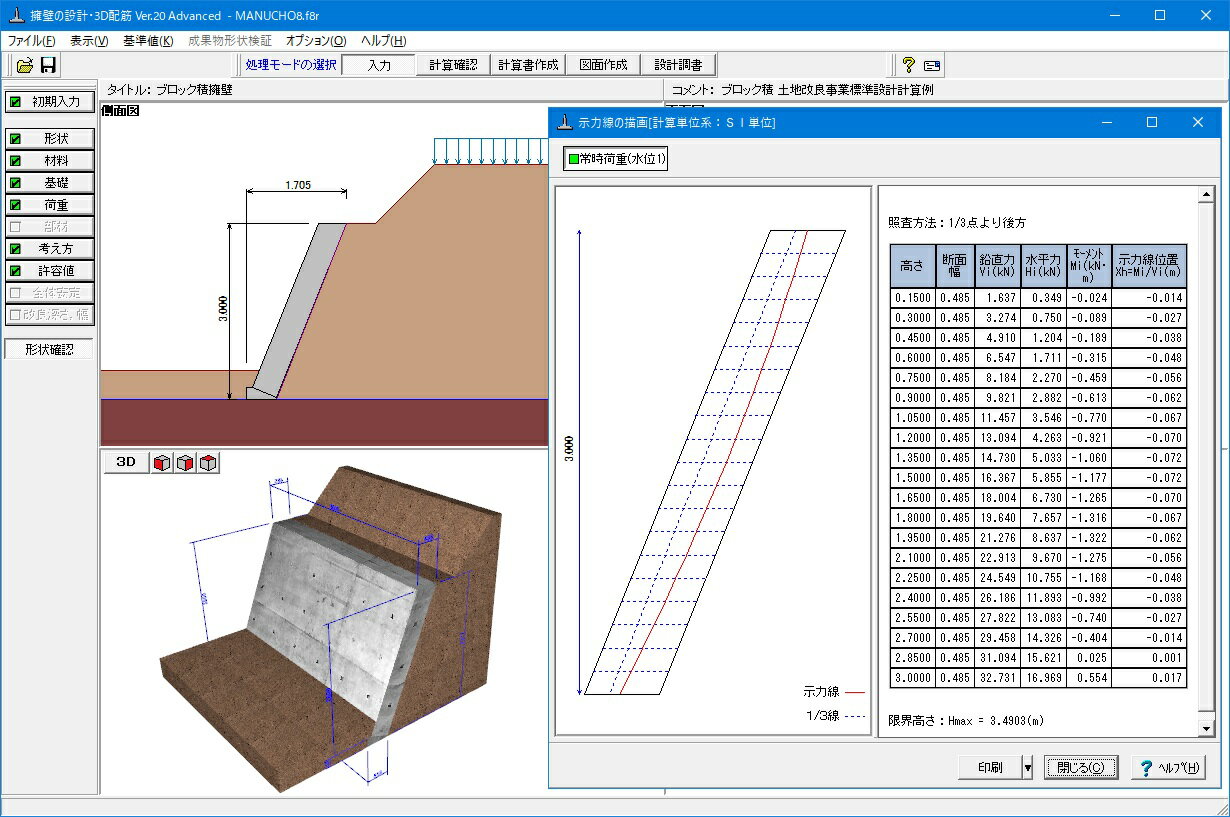The height and width of the screenshot is (817, 1230).
Task: Click the horizontal force value 16.969
Action: tap(1043, 678)
